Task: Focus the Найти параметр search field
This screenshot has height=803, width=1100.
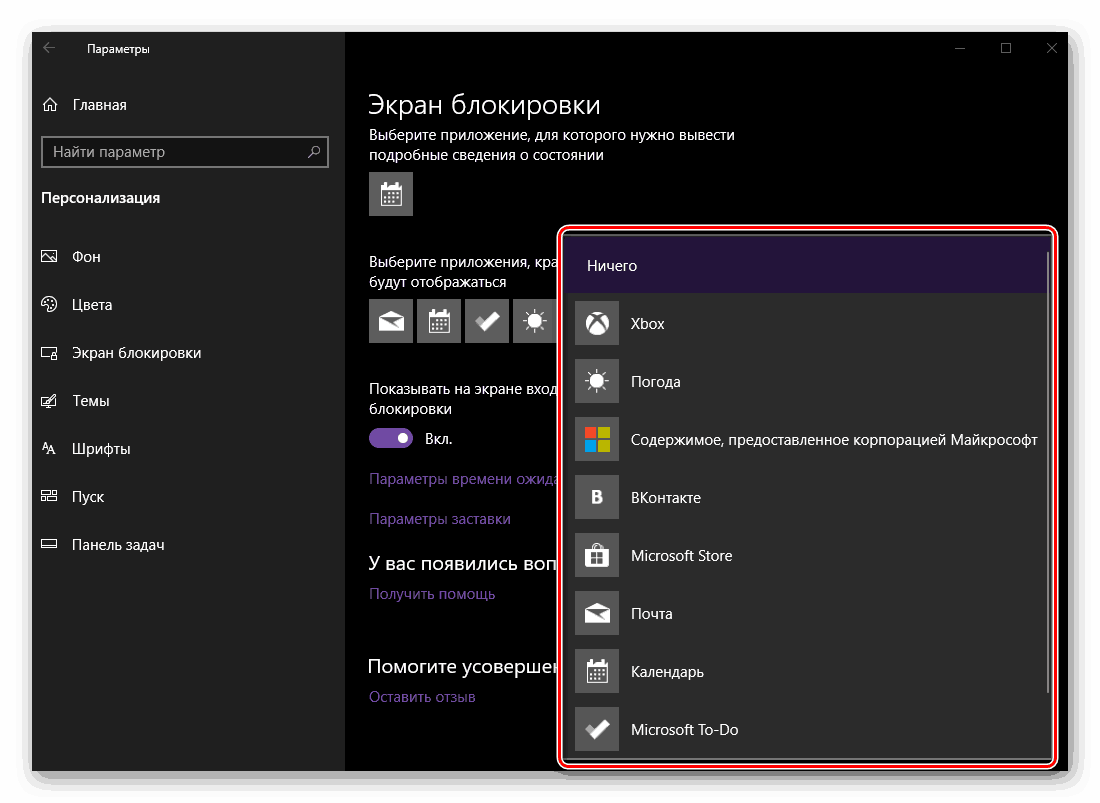Action: click(185, 151)
